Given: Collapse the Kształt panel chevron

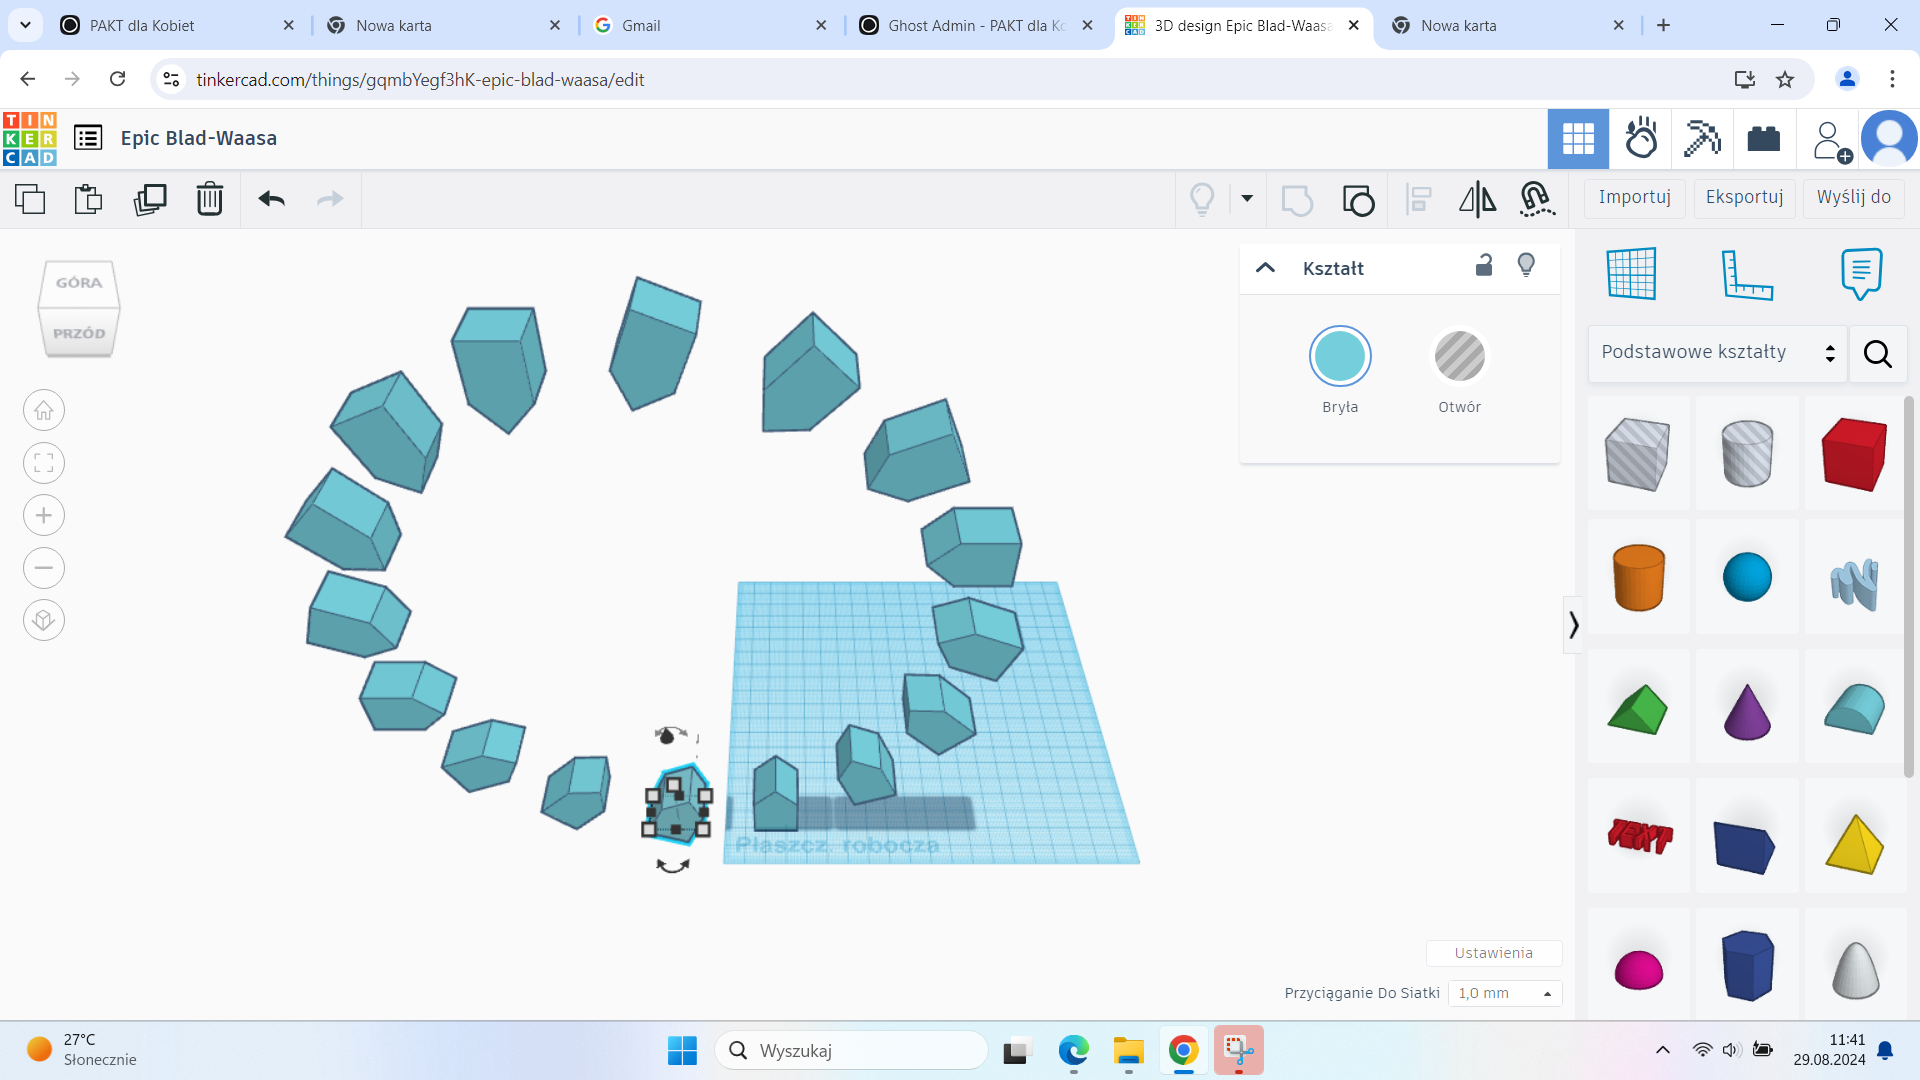Looking at the screenshot, I should [x=1265, y=268].
